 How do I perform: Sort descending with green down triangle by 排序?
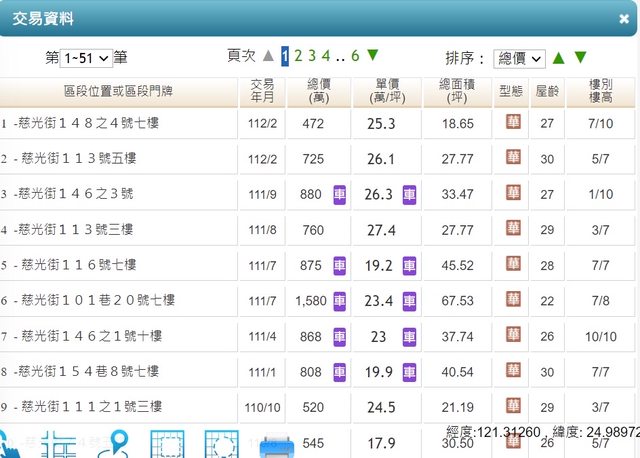click(580, 58)
